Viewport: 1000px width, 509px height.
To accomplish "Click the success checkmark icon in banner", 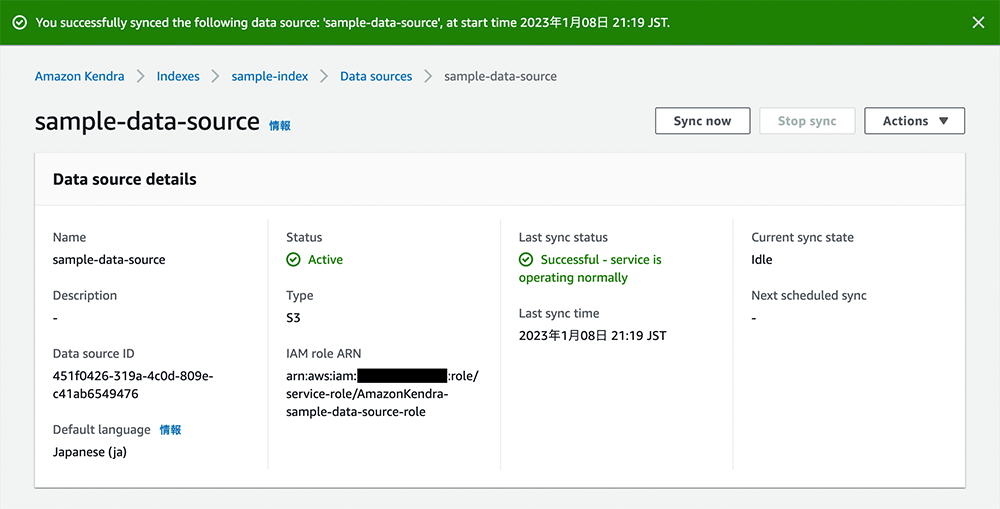I will 20,23.
